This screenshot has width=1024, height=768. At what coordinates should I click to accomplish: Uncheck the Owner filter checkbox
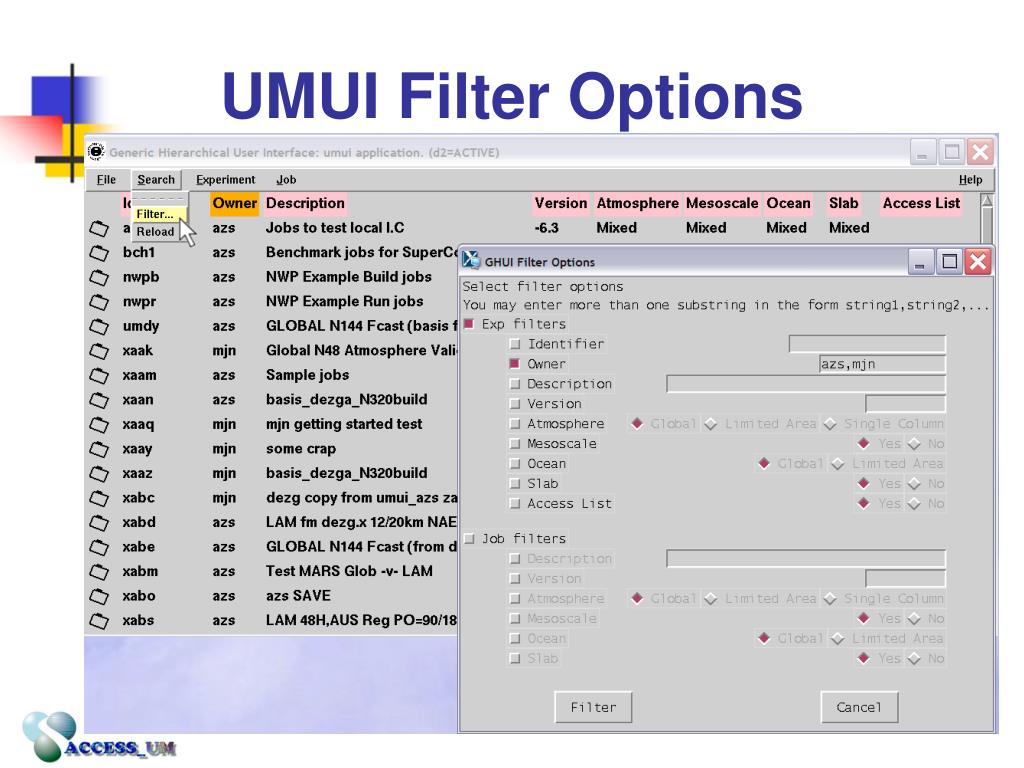[x=515, y=364]
